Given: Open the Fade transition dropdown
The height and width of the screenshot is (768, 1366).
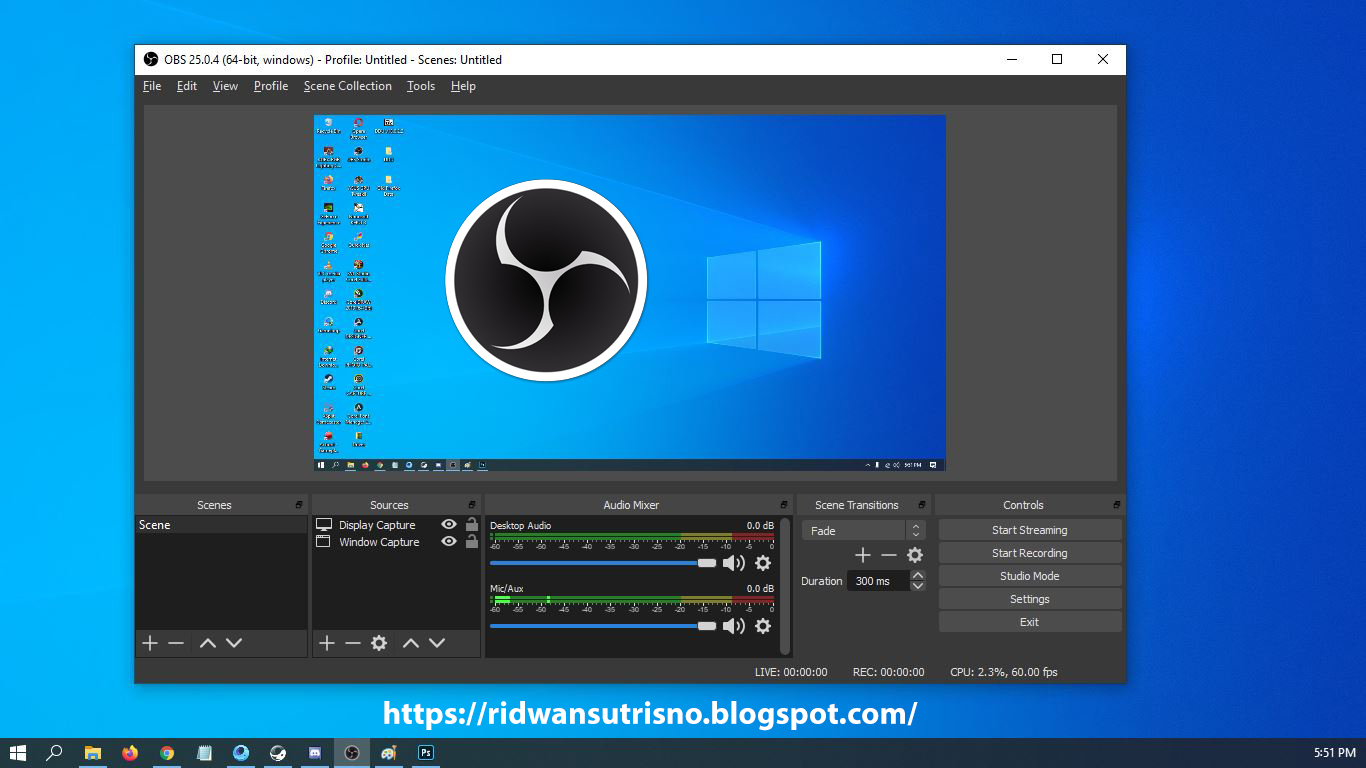Looking at the screenshot, I should 863,531.
